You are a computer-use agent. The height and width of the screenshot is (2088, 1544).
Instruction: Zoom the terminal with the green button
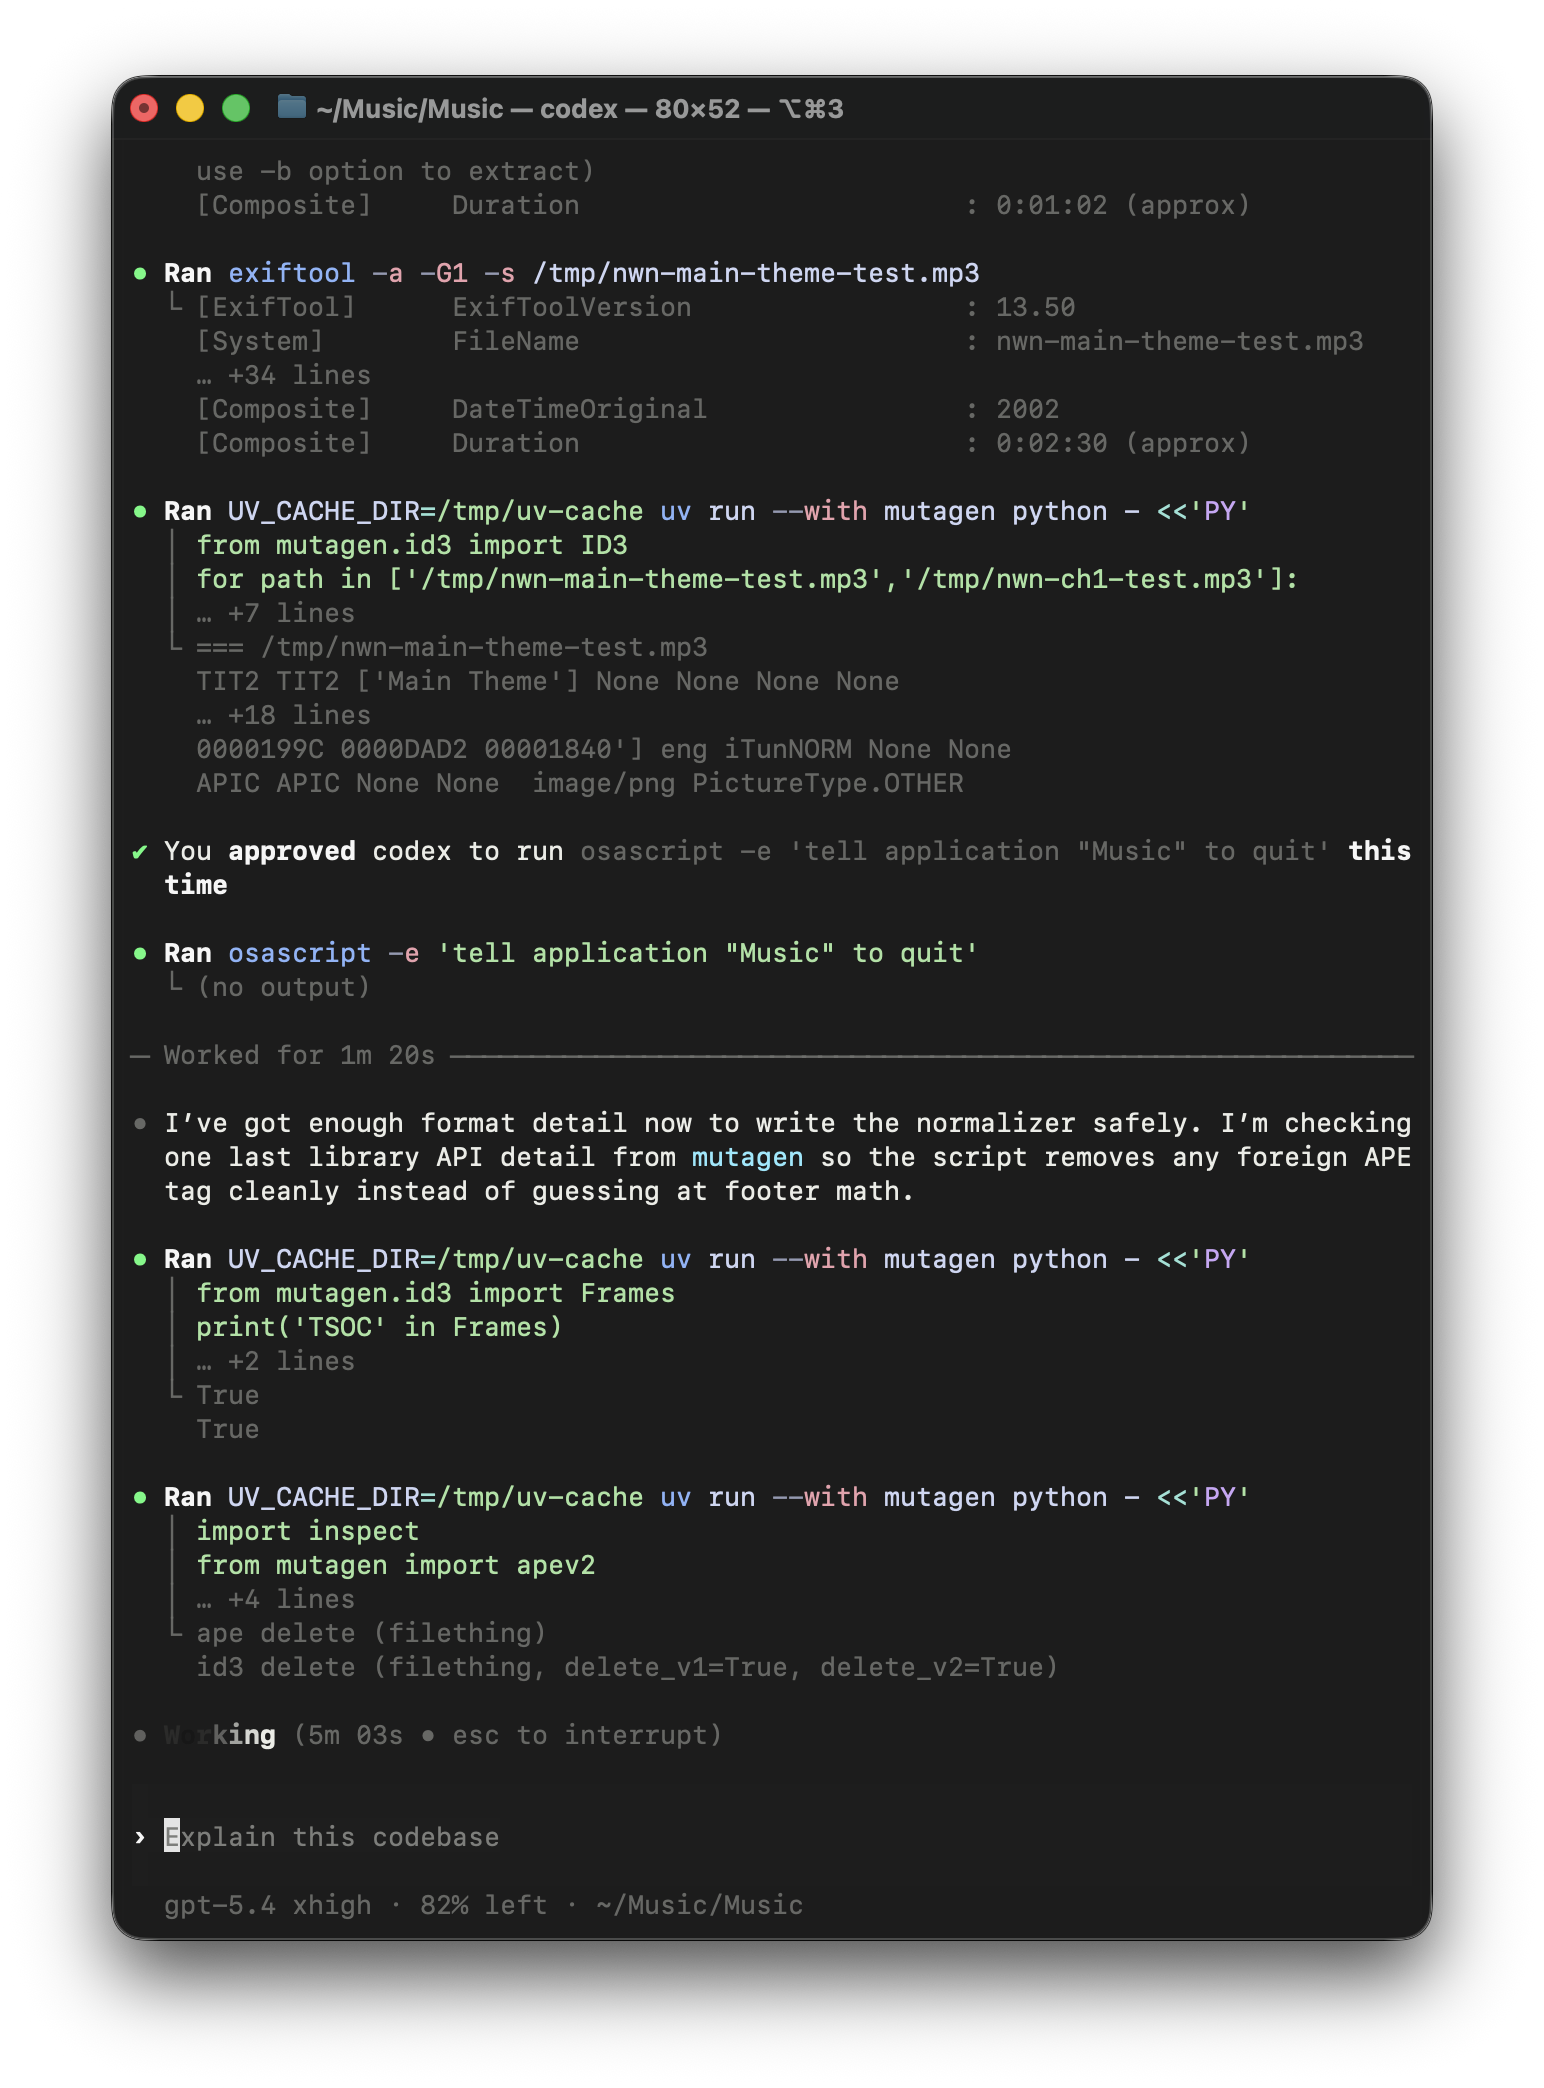tap(236, 108)
